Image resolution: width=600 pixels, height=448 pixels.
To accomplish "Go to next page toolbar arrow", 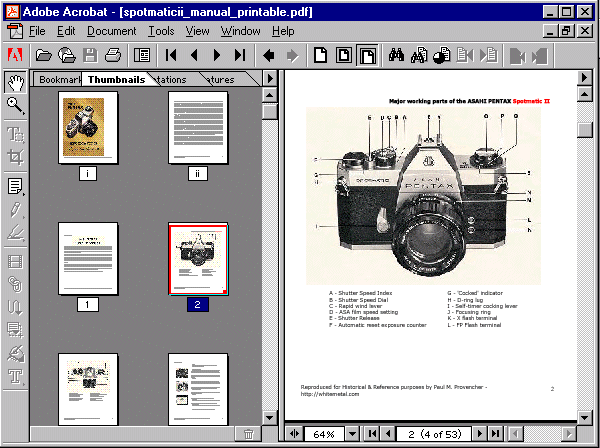I will pyautogui.click(x=217, y=56).
